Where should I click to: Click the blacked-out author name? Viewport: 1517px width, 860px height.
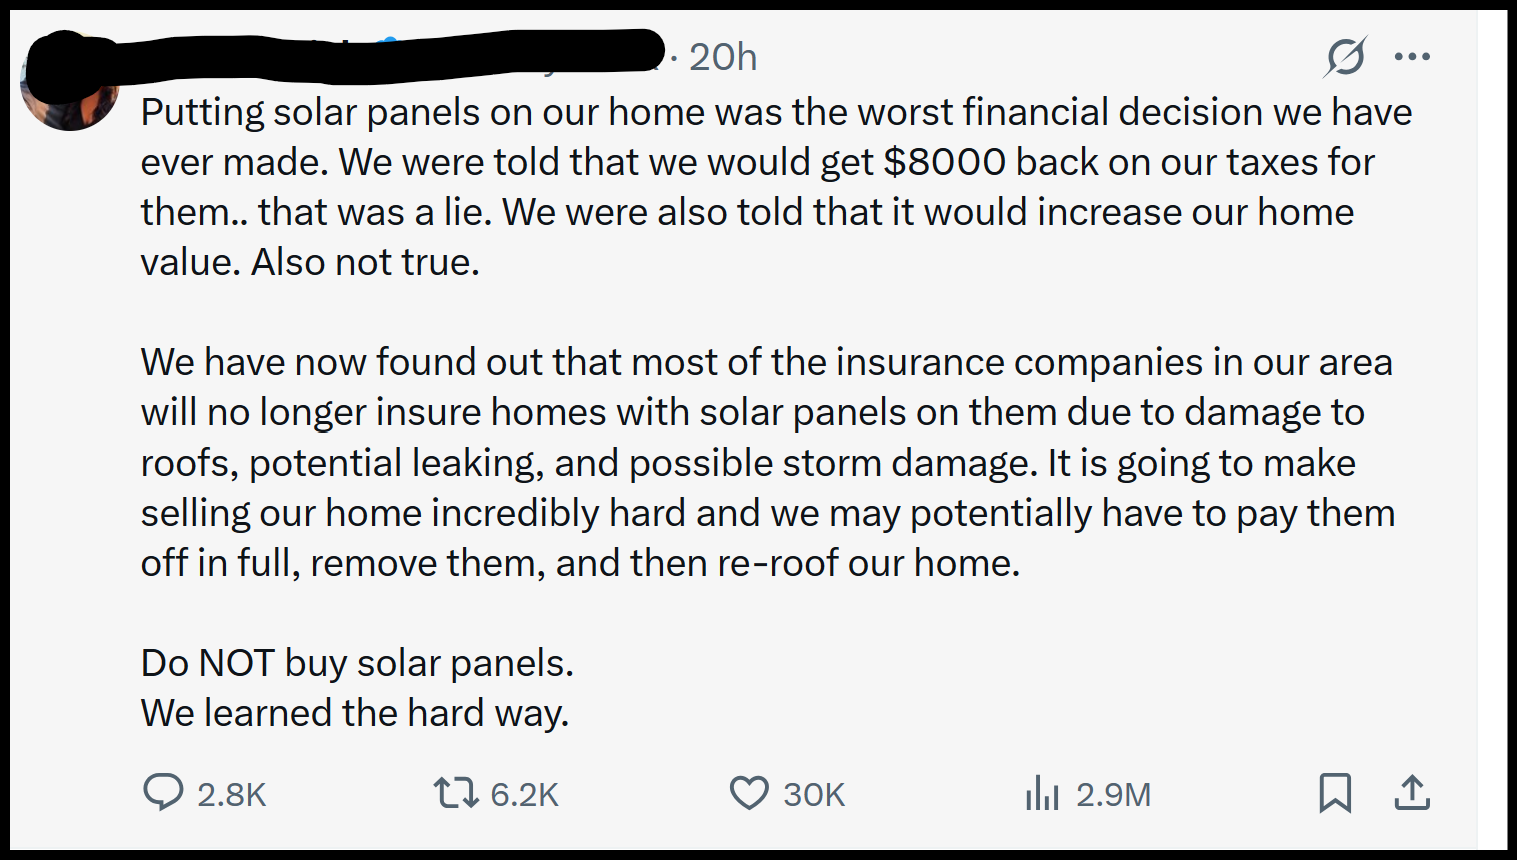345,55
